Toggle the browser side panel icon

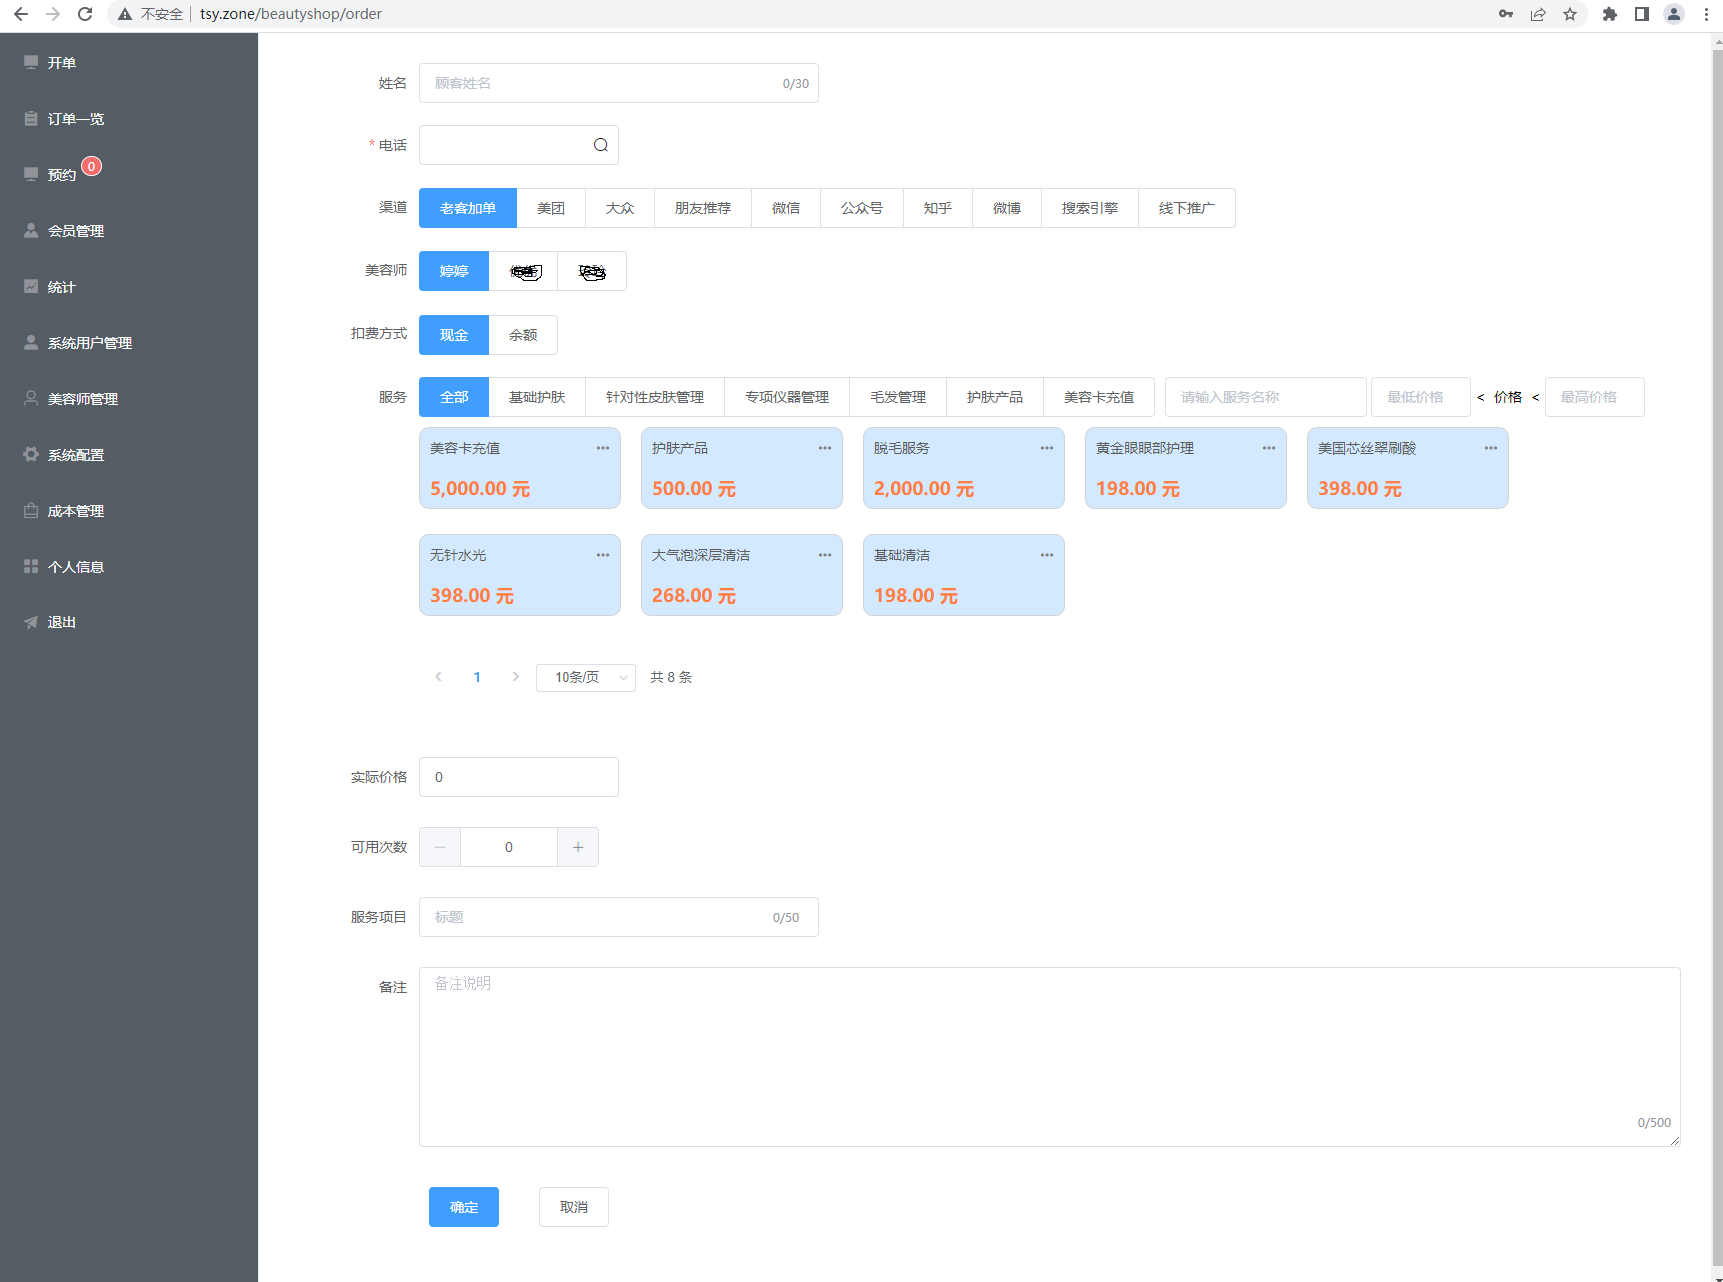pos(1642,14)
